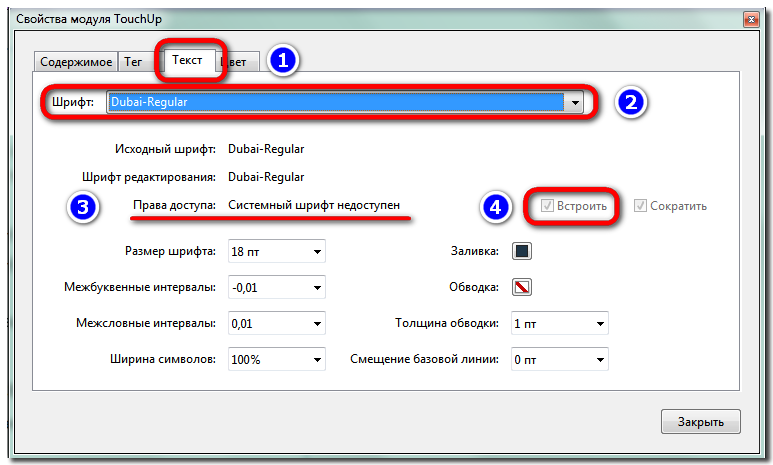Toggle the Сократить checkbox

[x=640, y=206]
